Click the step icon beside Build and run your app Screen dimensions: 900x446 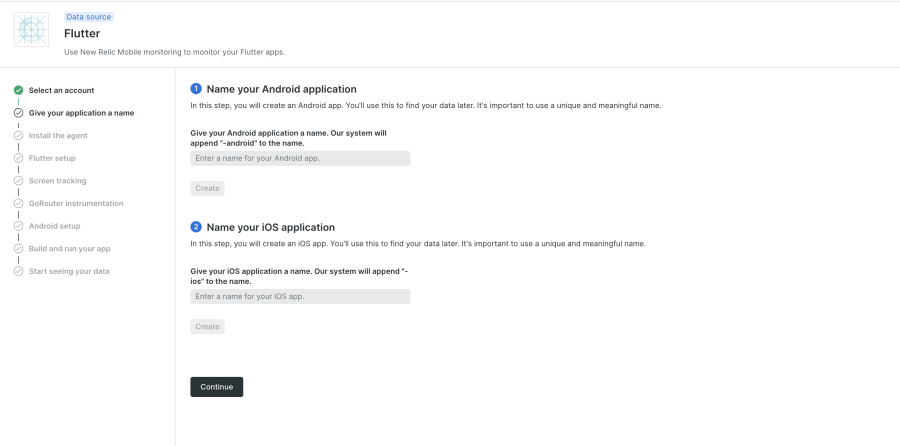click(18, 248)
